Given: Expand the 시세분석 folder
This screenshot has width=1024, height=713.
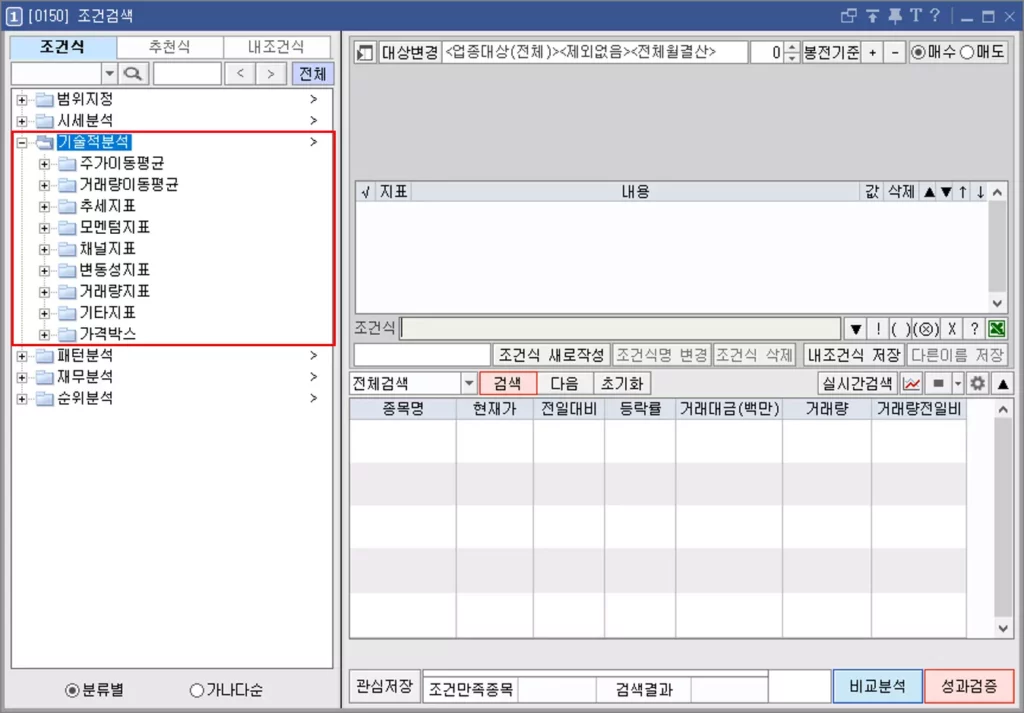Looking at the screenshot, I should pyautogui.click(x=22, y=121).
